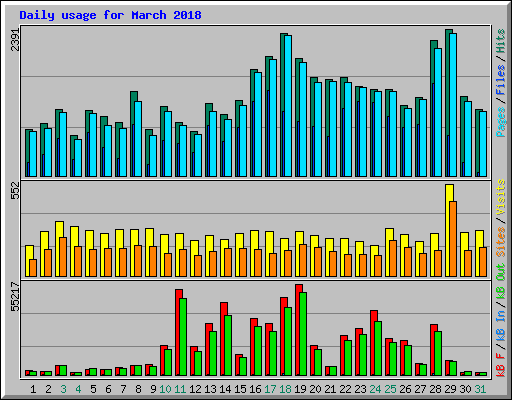Viewport: 512px width, 400px height.
Task: Click the orange sites bar for day 29
Action: (453, 239)
